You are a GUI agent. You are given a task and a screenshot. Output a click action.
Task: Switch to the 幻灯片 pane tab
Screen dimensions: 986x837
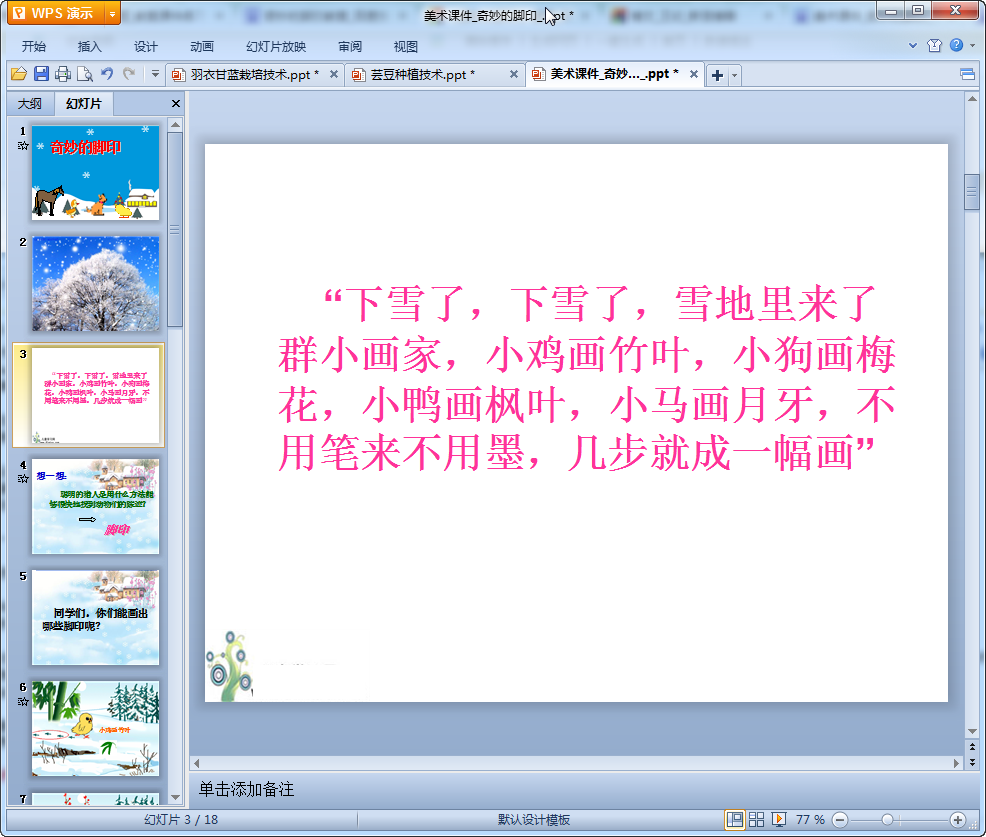click(84, 104)
